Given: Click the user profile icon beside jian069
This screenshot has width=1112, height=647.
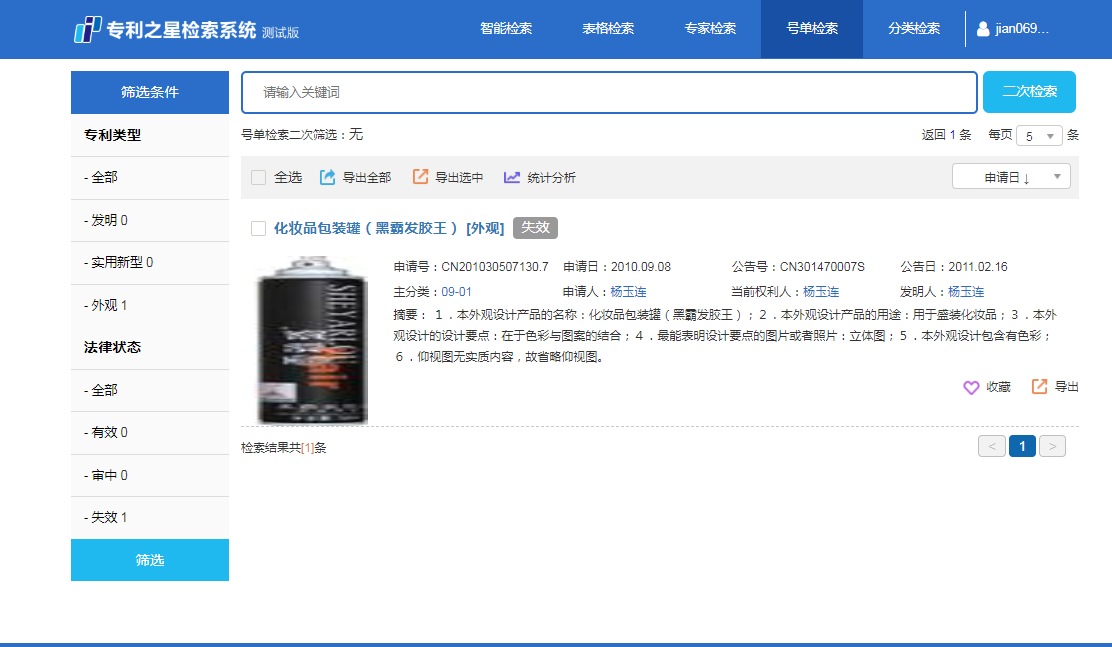Looking at the screenshot, I should pos(983,29).
